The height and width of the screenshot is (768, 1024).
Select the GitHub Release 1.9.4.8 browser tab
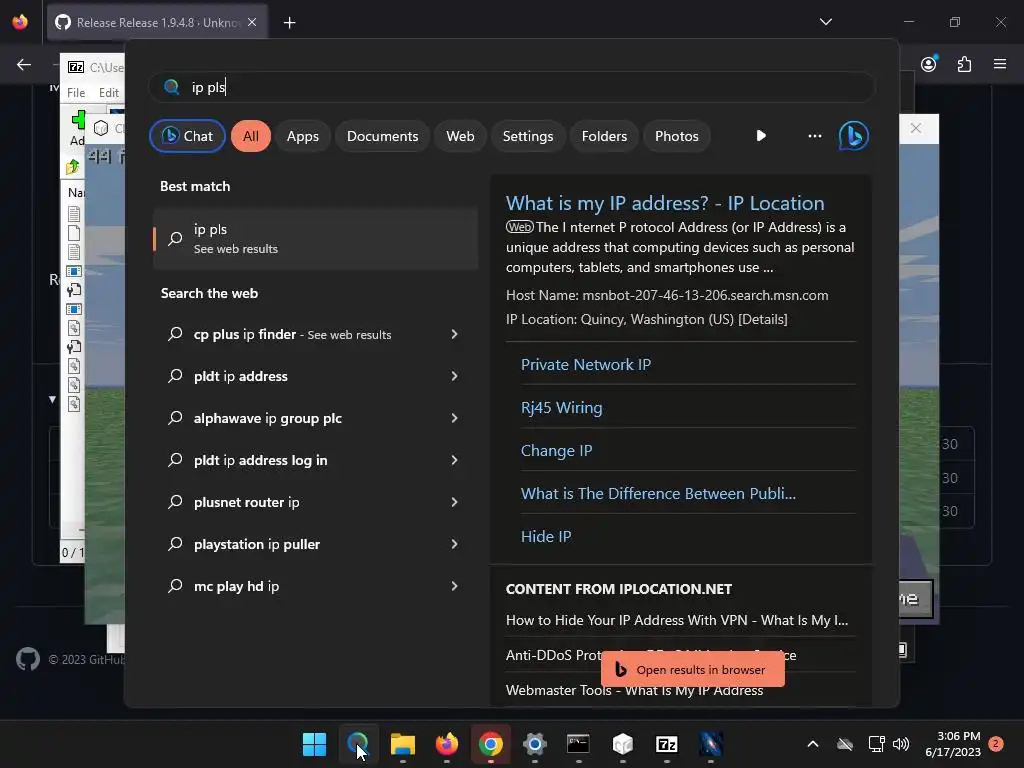point(157,23)
